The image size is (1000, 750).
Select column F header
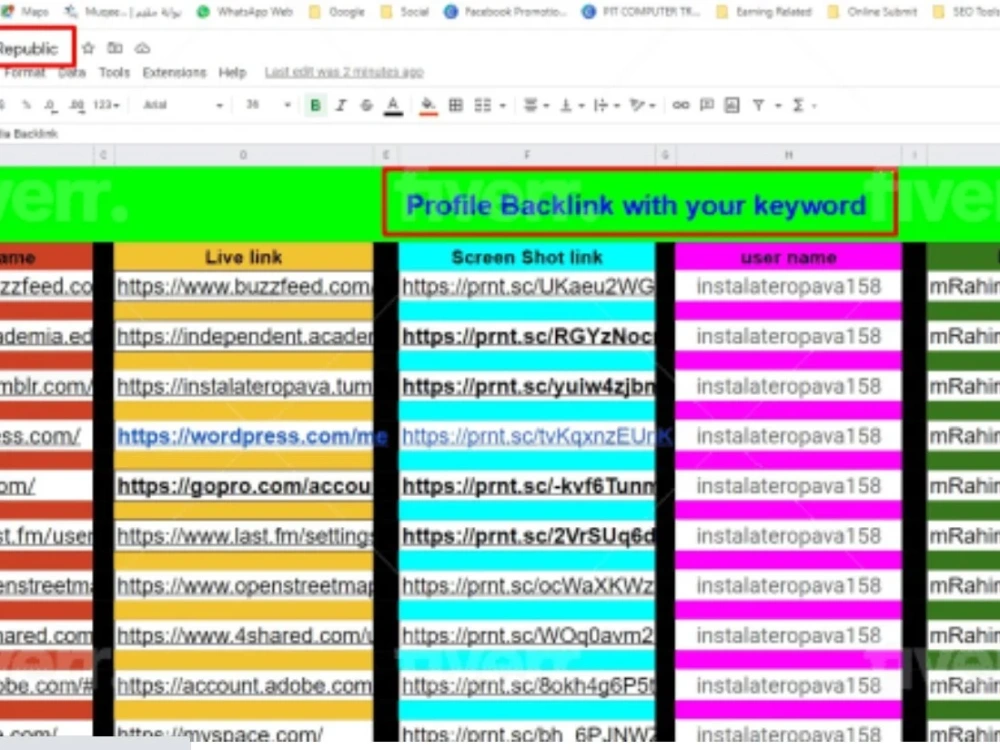pyautogui.click(x=527, y=155)
